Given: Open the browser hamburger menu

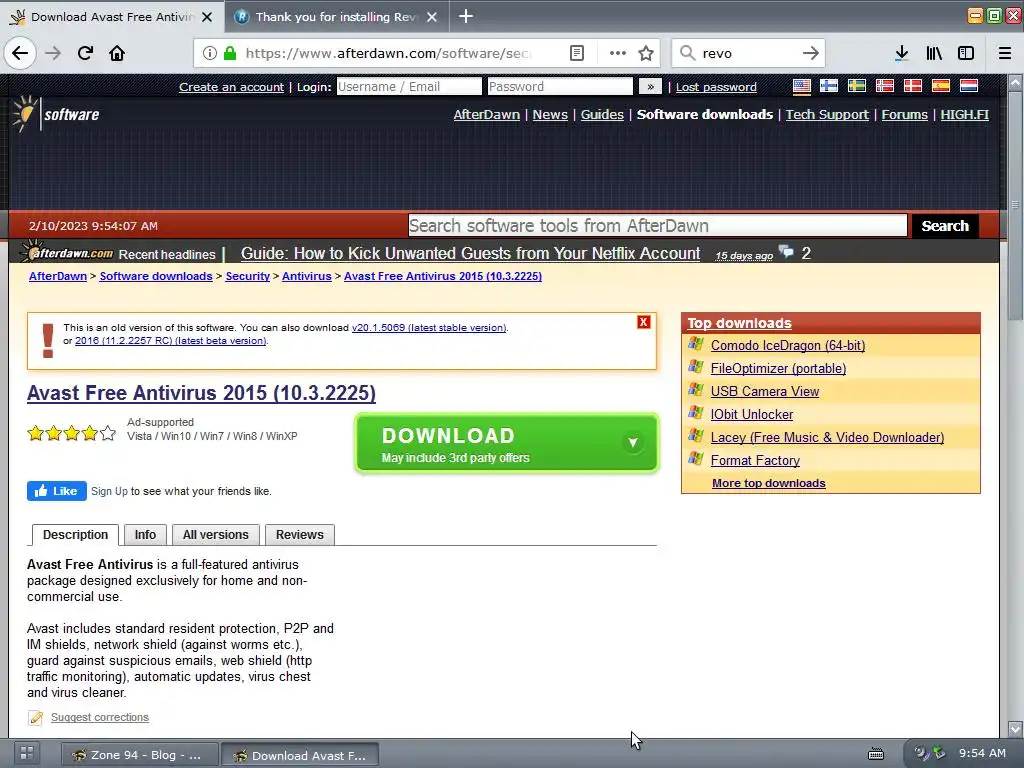Looking at the screenshot, I should (x=1005, y=53).
